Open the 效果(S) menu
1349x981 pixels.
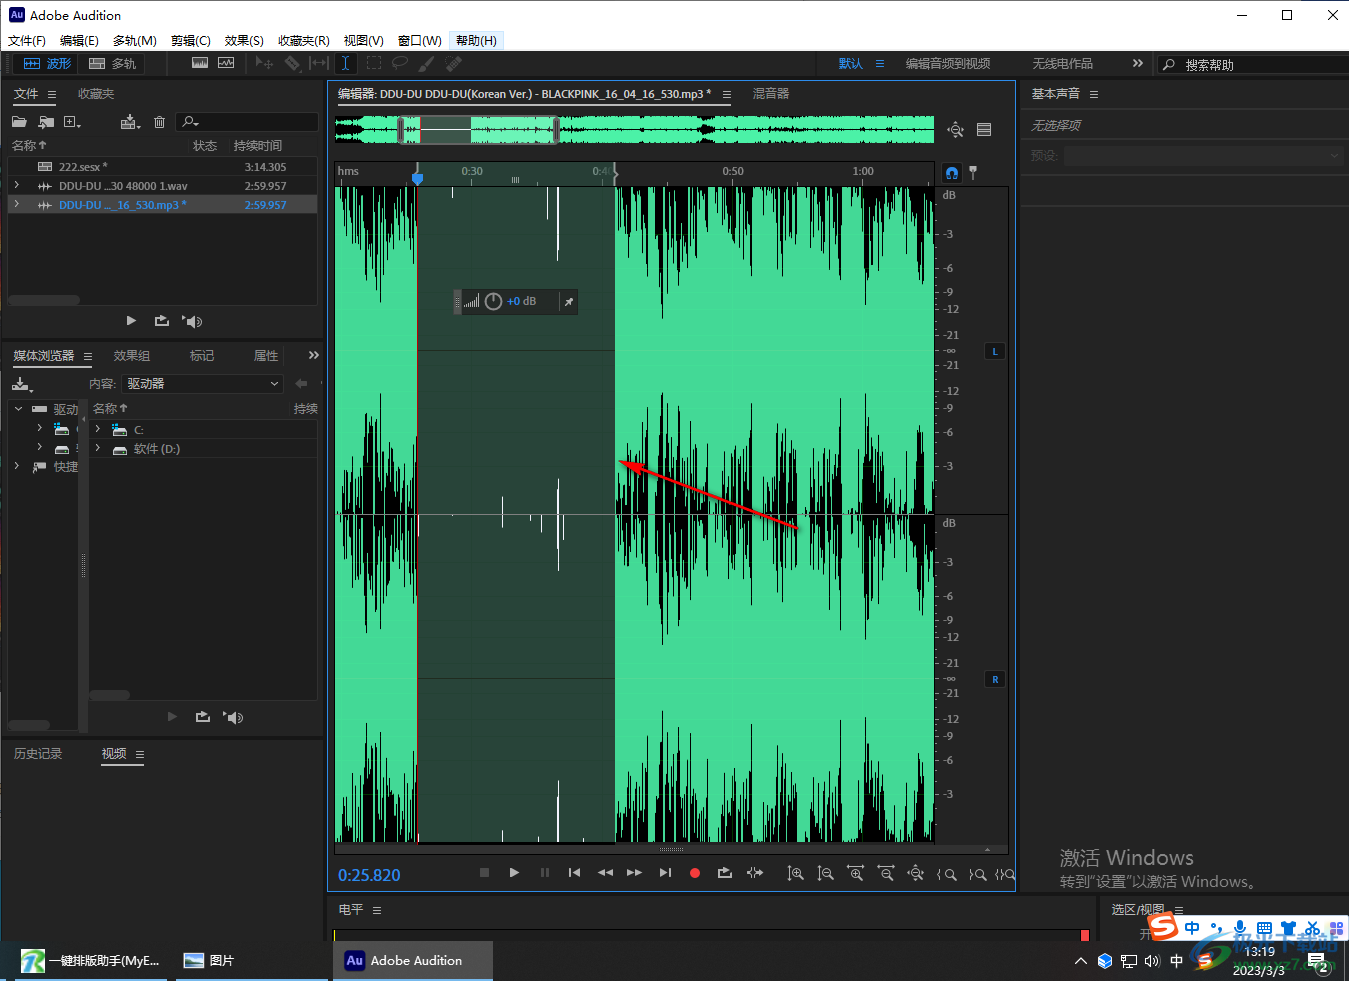tap(244, 41)
